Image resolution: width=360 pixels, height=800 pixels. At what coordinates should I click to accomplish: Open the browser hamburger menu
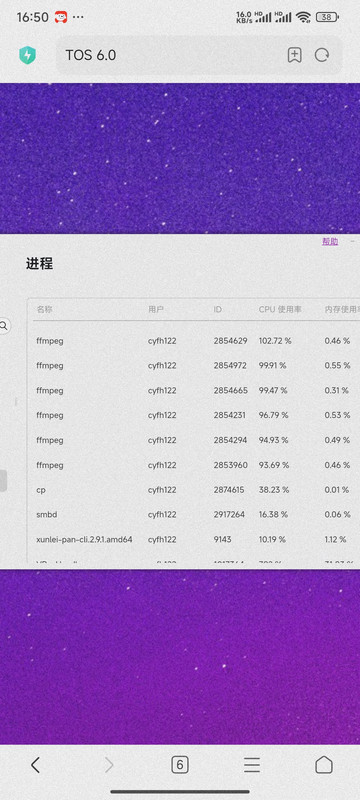pos(251,765)
